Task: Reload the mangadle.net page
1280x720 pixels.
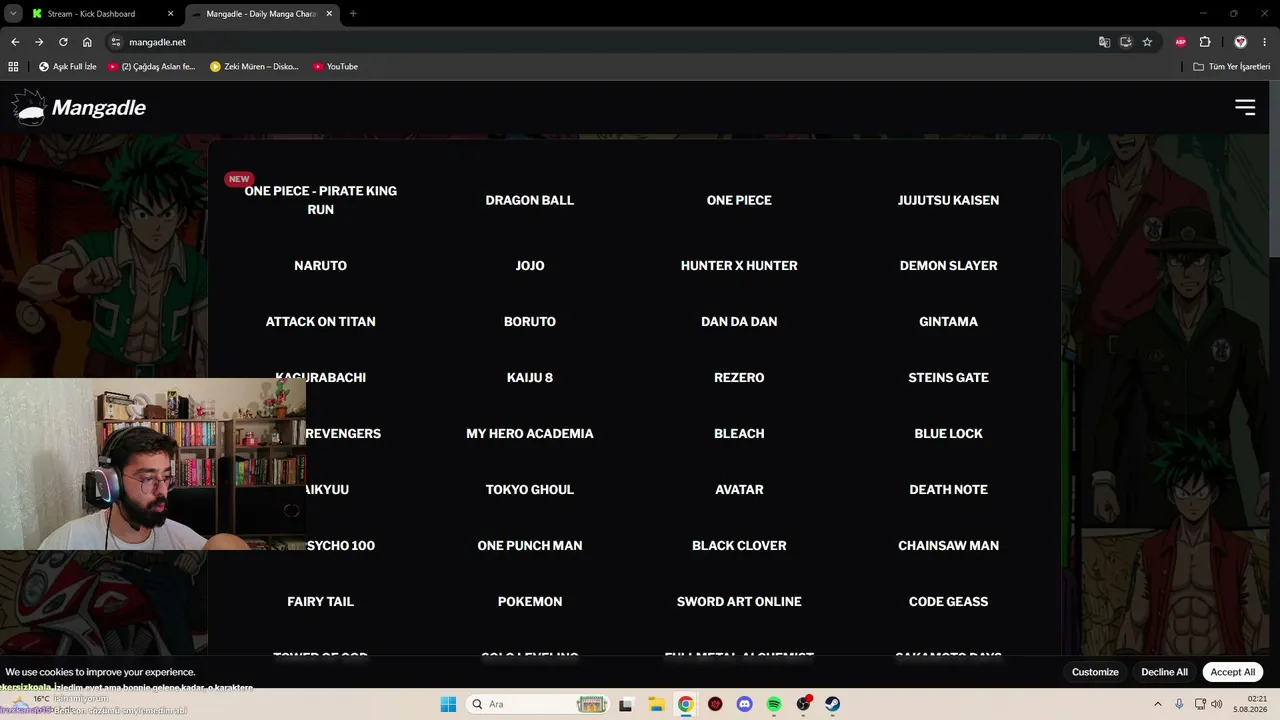Action: (63, 42)
